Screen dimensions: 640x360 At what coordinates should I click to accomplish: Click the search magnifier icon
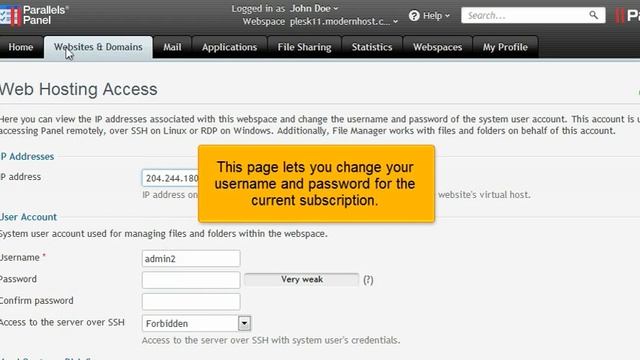[x=593, y=15]
